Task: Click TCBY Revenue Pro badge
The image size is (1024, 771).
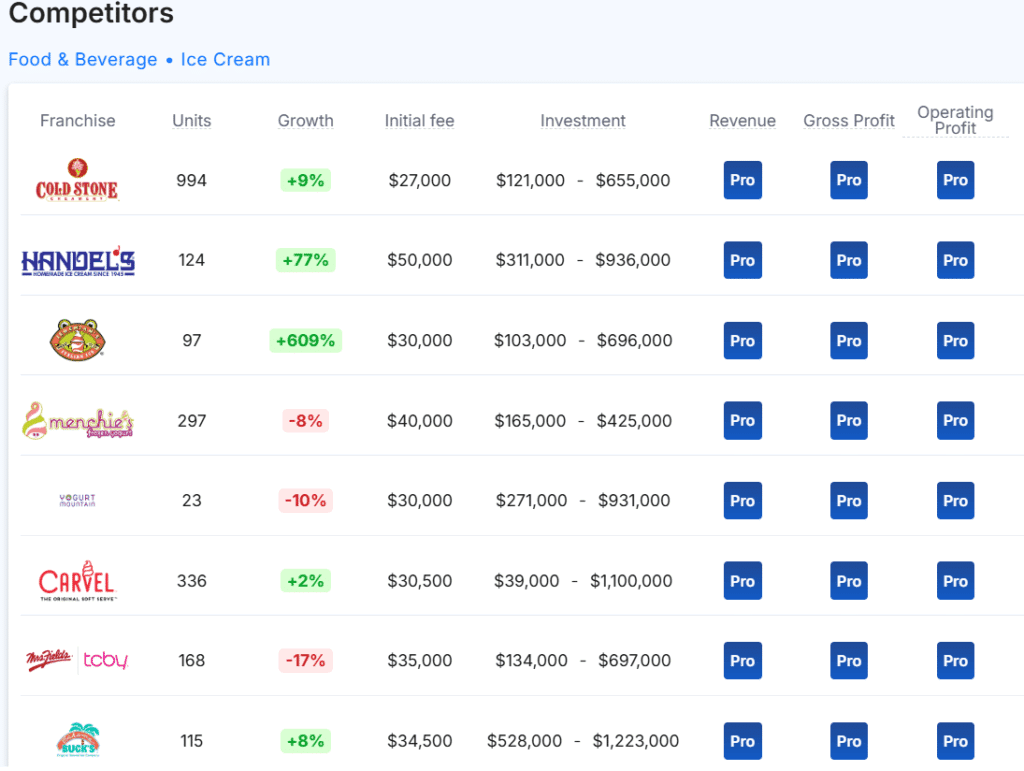Action: point(743,661)
